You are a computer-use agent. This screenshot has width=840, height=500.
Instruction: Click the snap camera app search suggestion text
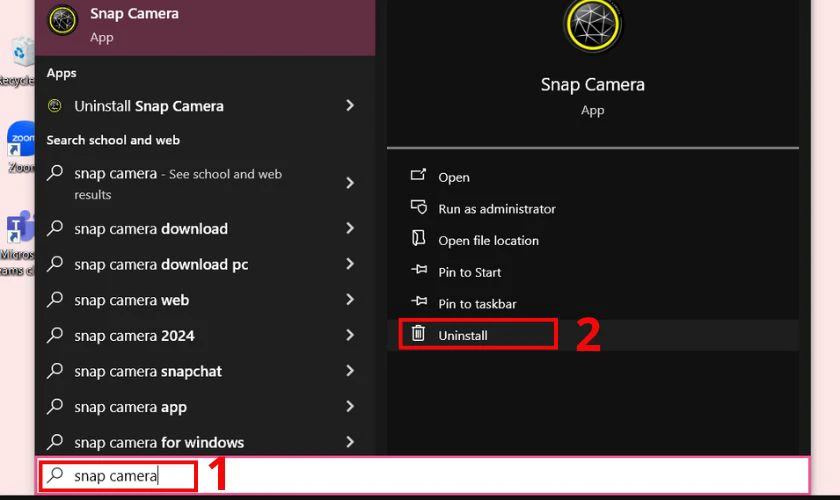coord(130,407)
